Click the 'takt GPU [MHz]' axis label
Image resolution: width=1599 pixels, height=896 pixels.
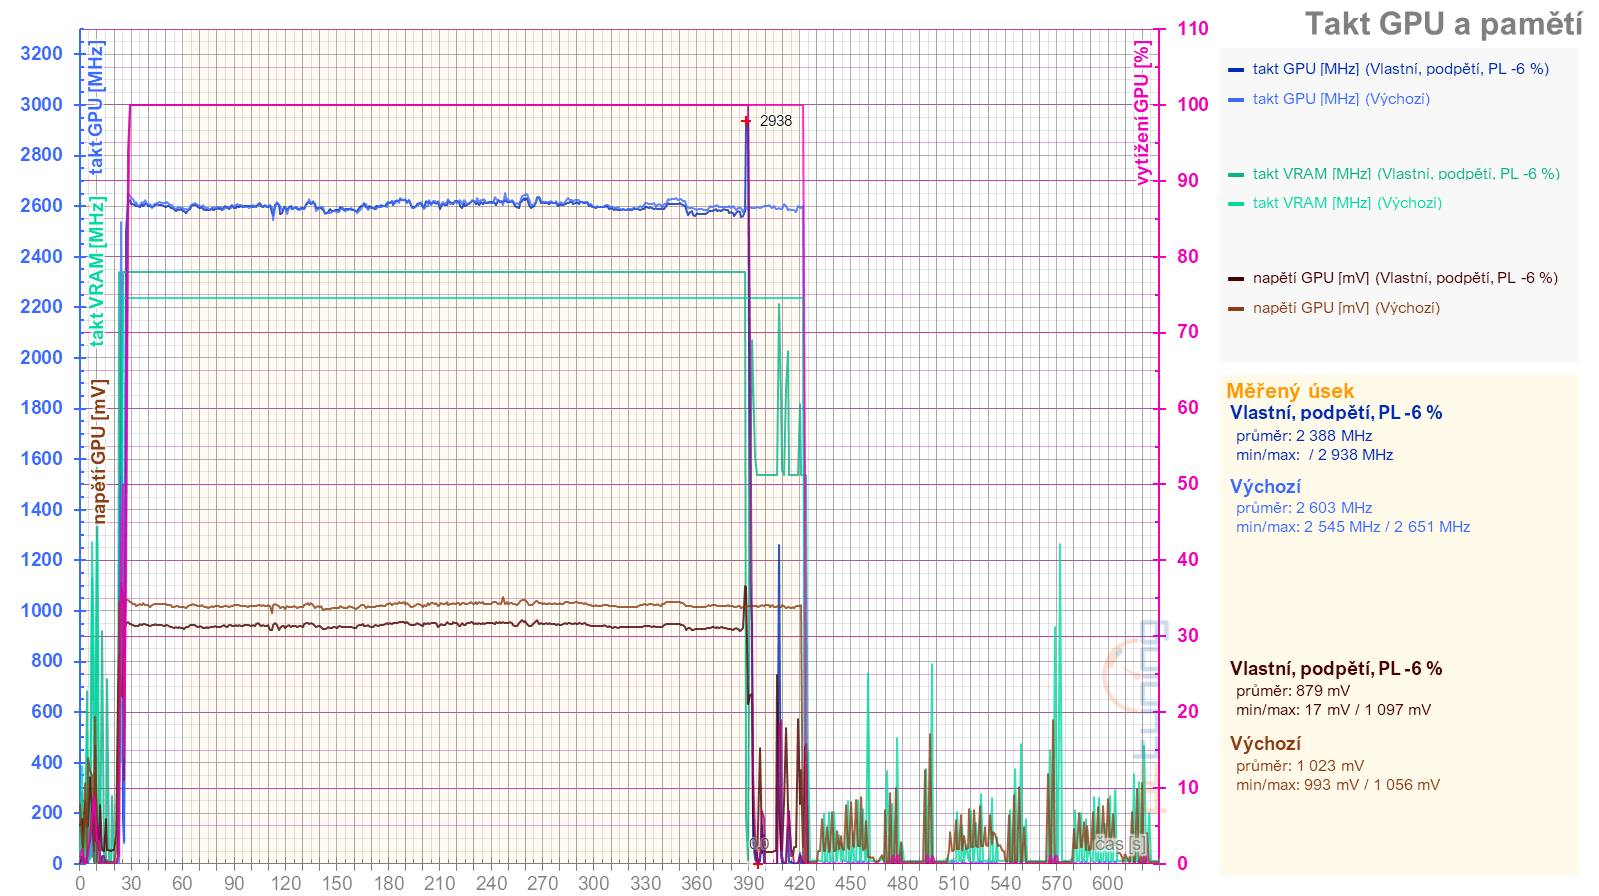[96, 108]
